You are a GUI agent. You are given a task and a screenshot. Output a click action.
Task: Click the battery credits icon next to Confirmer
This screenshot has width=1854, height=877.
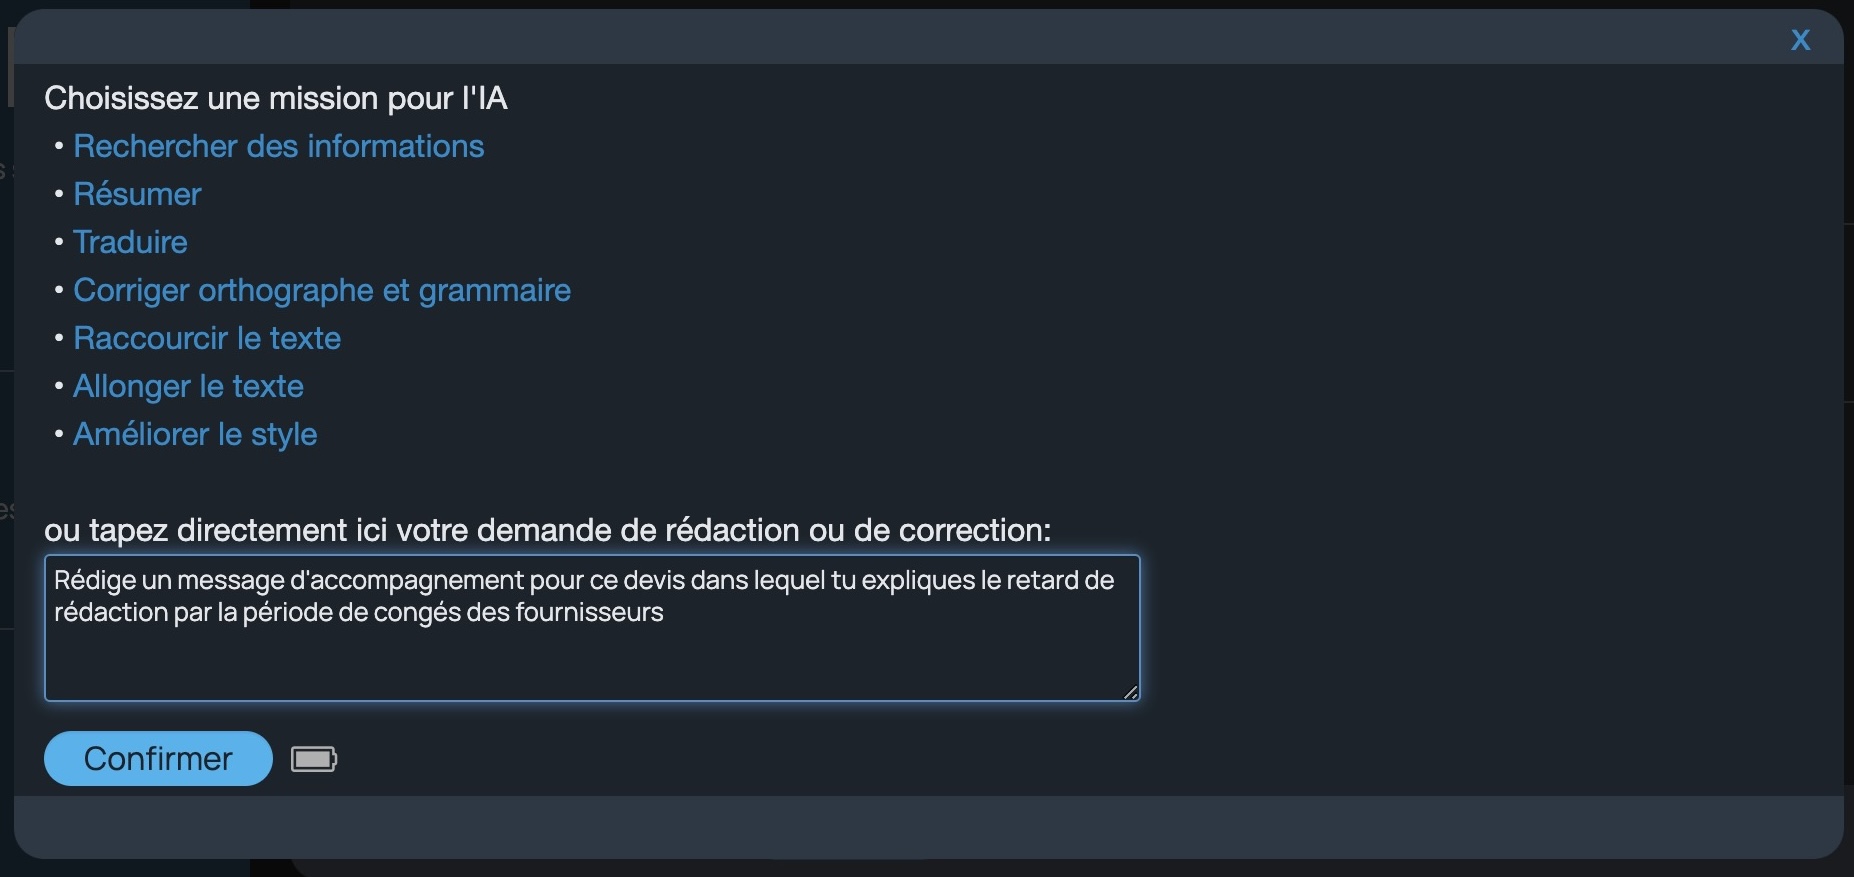tap(314, 759)
